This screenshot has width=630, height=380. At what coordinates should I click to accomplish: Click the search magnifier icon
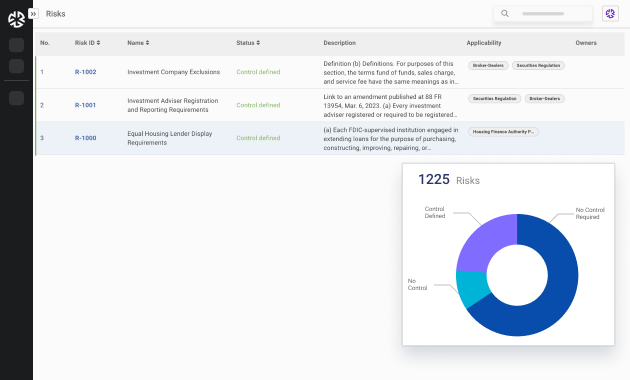coord(505,14)
